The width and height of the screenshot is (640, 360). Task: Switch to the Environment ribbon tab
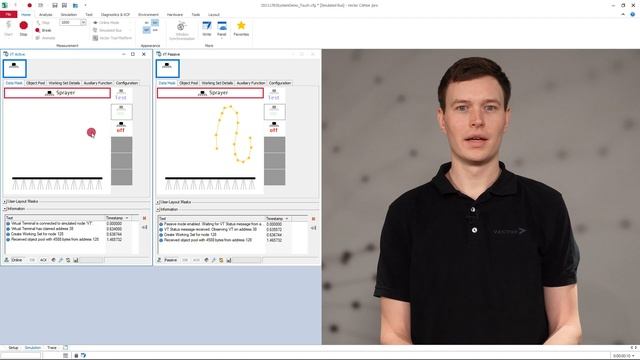pyautogui.click(x=148, y=14)
